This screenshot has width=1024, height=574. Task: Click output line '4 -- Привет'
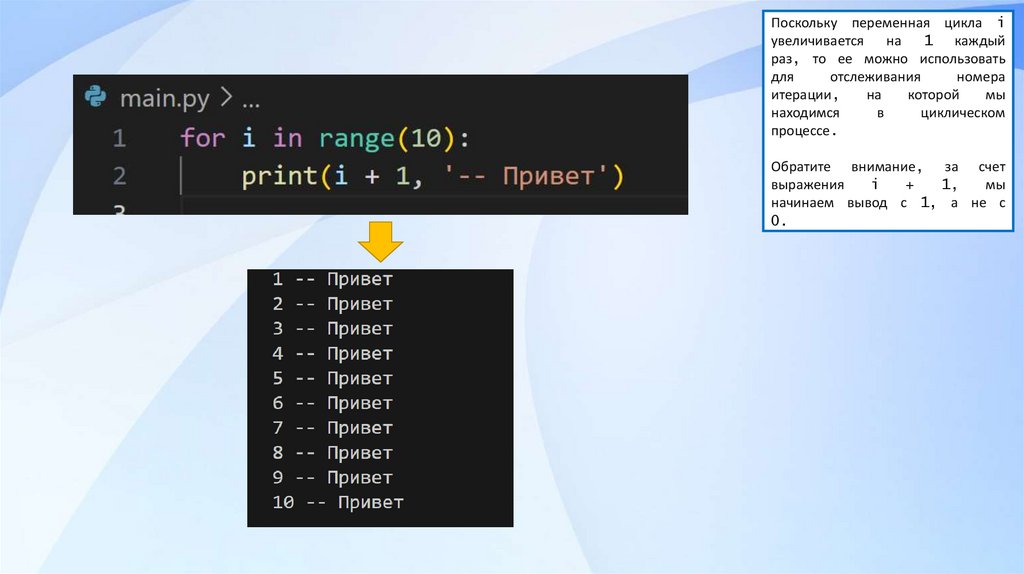pyautogui.click(x=332, y=354)
